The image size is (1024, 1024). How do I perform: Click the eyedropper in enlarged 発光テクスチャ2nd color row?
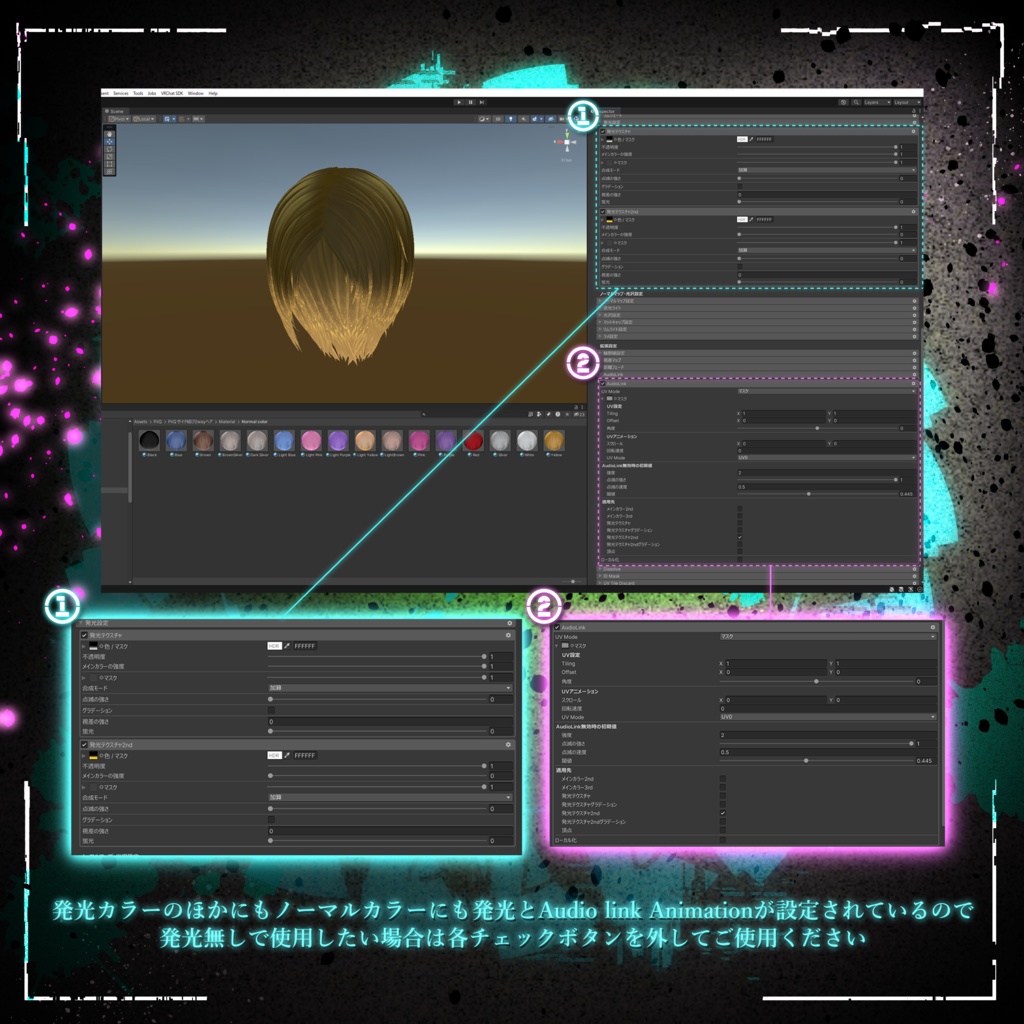point(287,755)
